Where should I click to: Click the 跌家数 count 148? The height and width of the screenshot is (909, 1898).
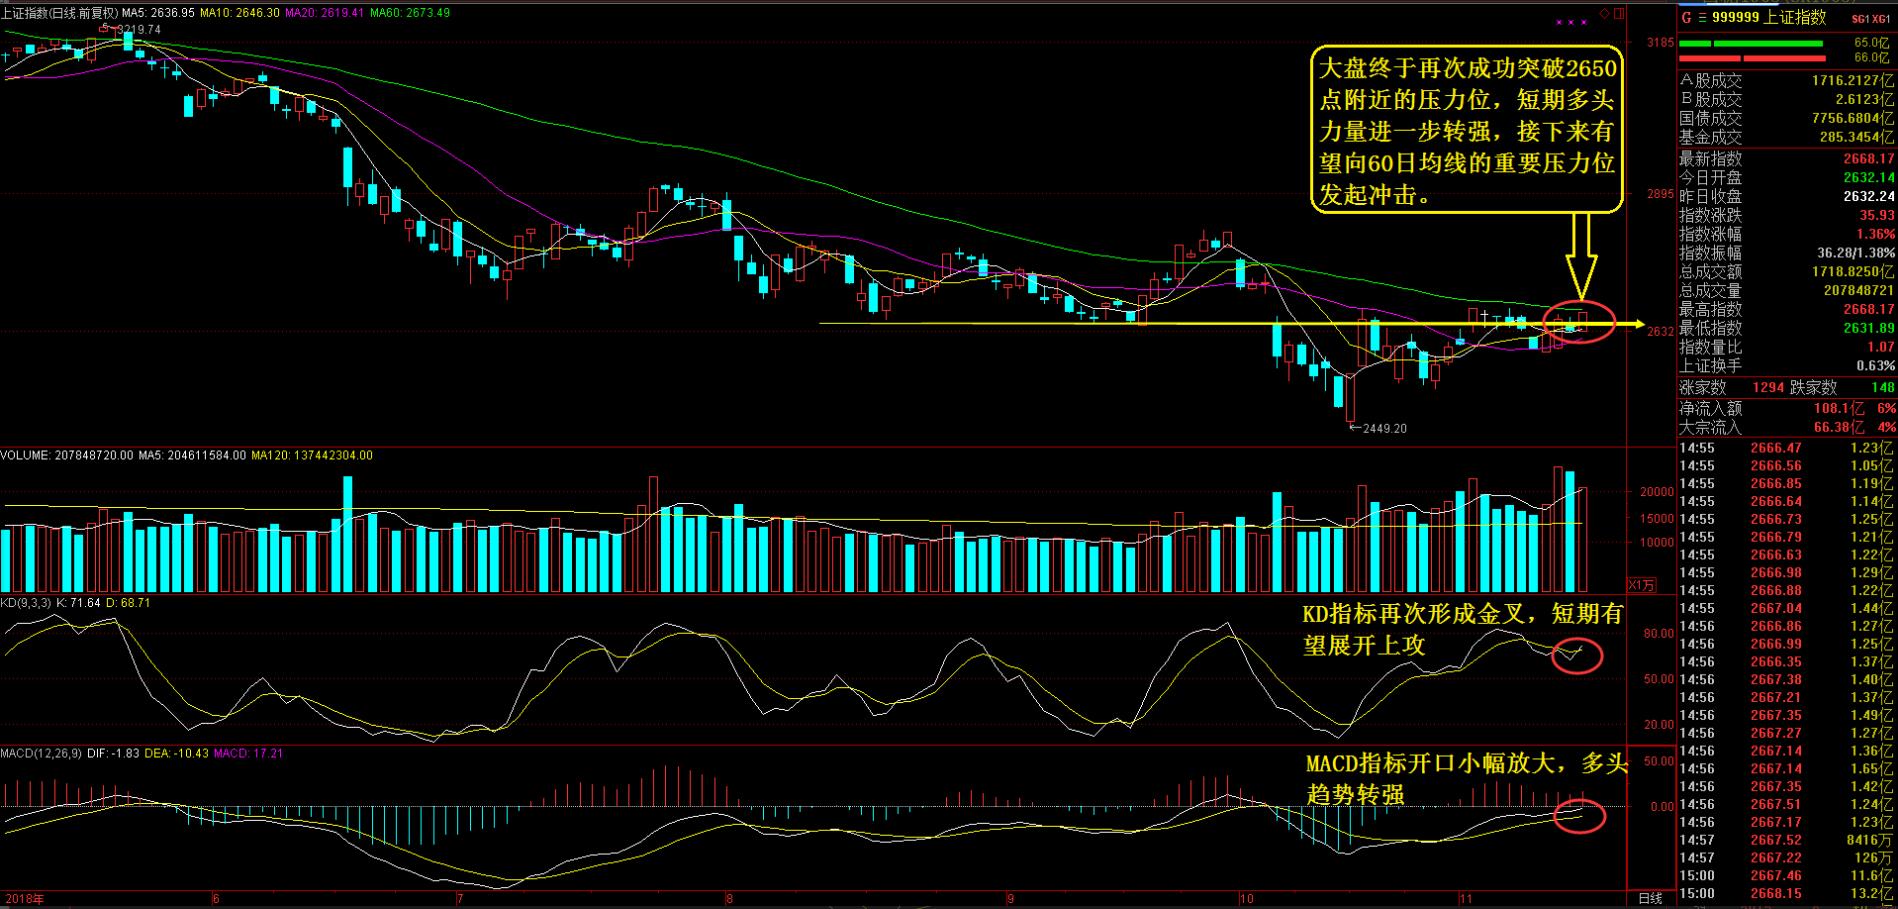click(x=1883, y=387)
